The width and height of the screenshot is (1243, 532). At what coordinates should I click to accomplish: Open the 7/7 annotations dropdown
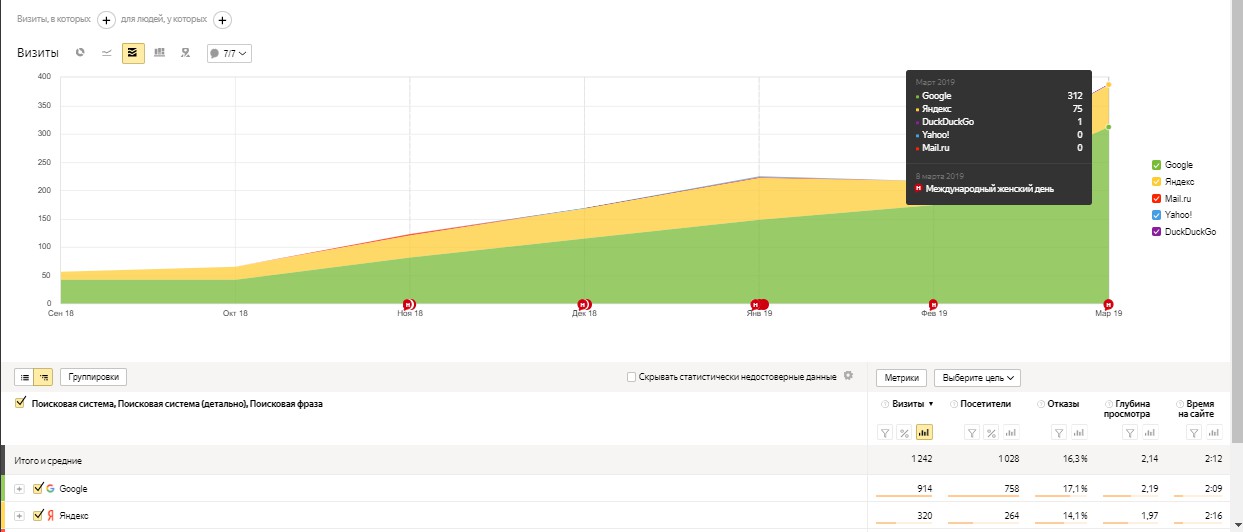point(229,53)
